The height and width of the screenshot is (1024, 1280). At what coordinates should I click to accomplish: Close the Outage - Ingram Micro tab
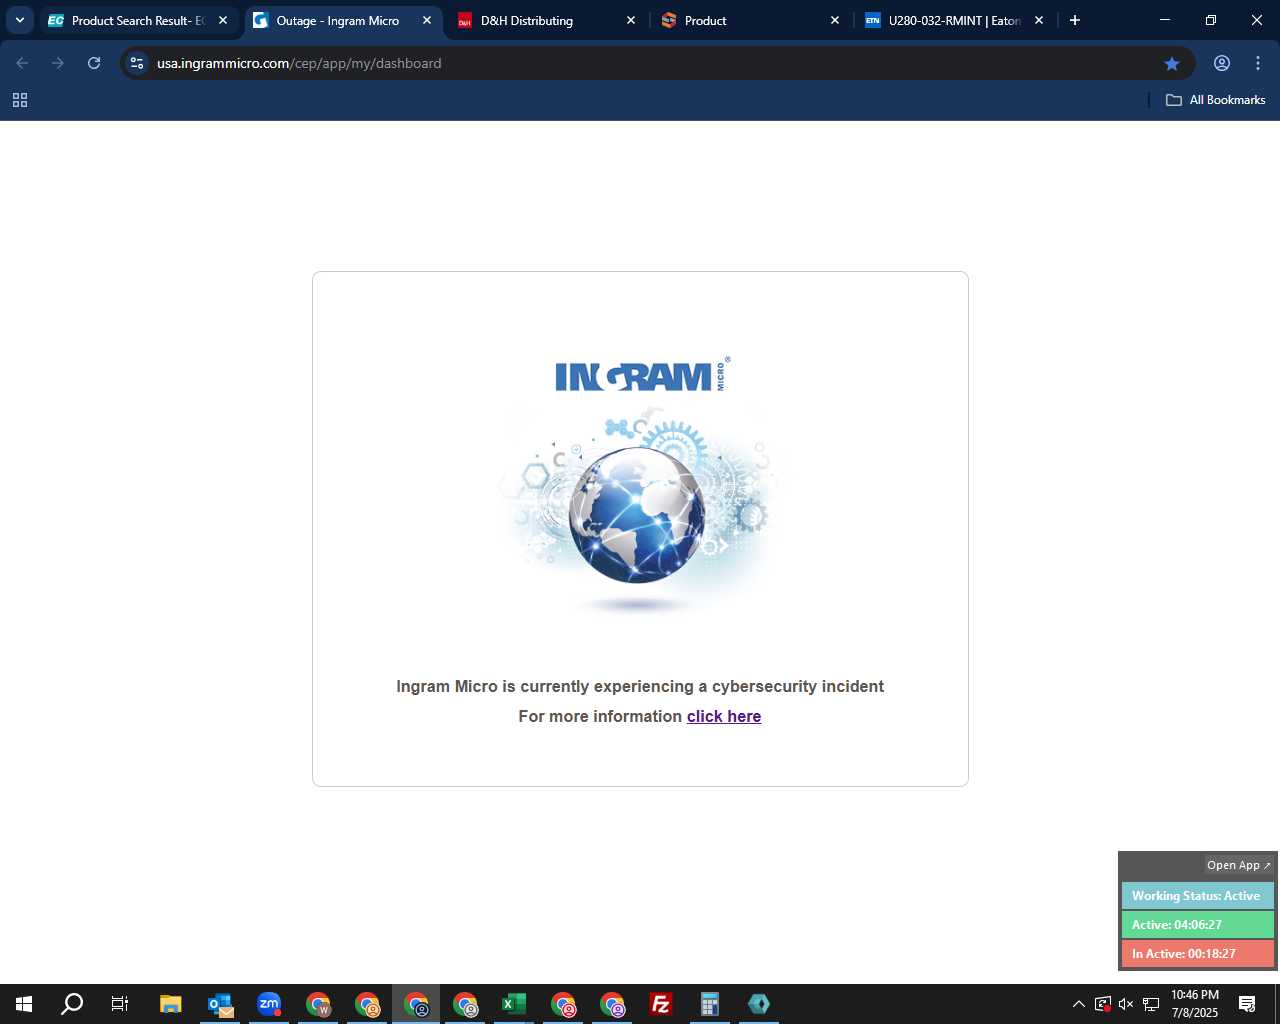pyautogui.click(x=427, y=20)
